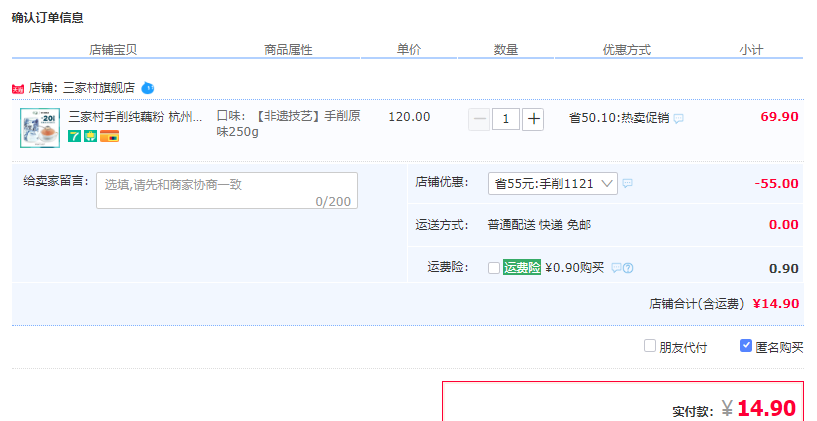Open the 省55元:手削1121 store discount dropdown
Viewport: 817px width, 421px height.
(553, 183)
